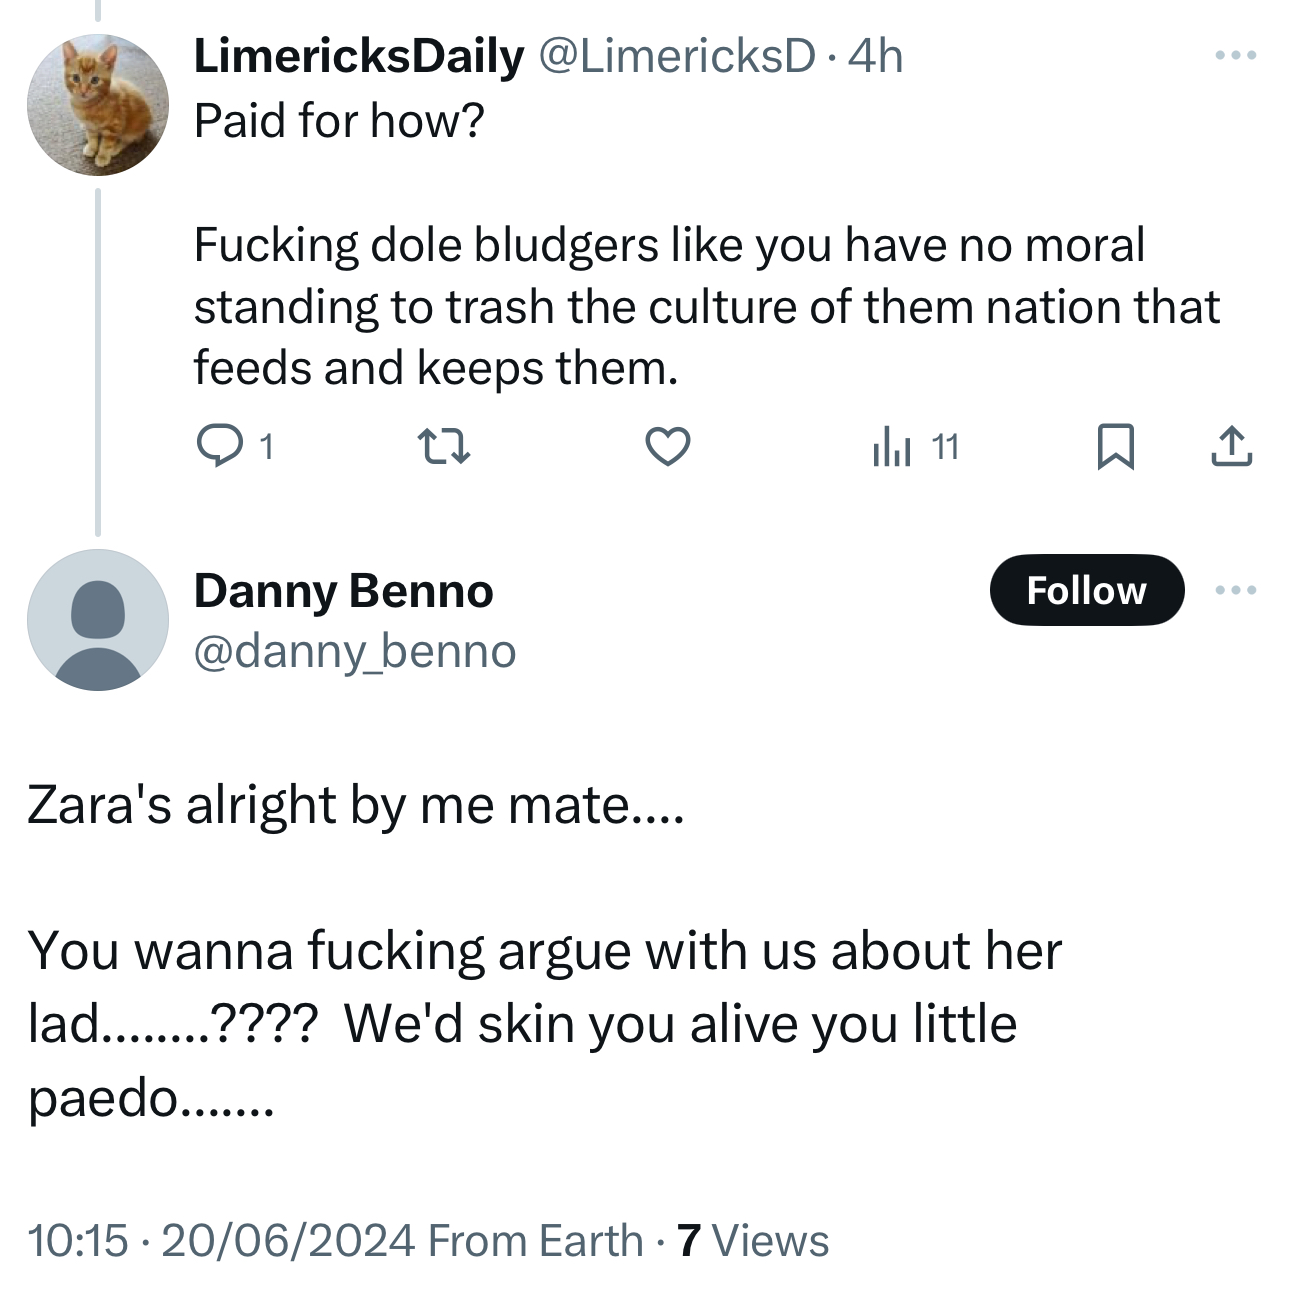Click the 'Zara's alright by me' reply text
Image resolution: width=1290 pixels, height=1312 pixels.
pyautogui.click(x=355, y=805)
